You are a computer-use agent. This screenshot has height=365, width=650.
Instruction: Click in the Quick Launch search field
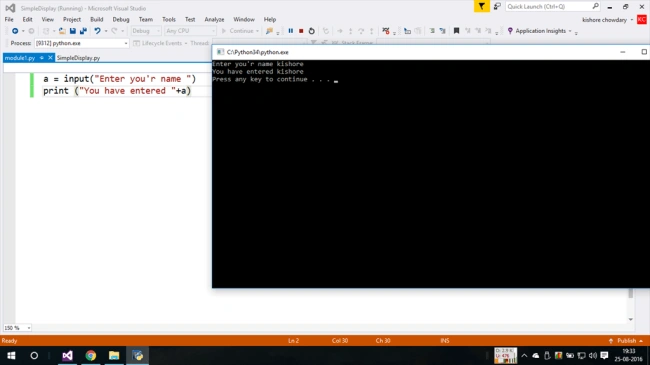coord(548,6)
